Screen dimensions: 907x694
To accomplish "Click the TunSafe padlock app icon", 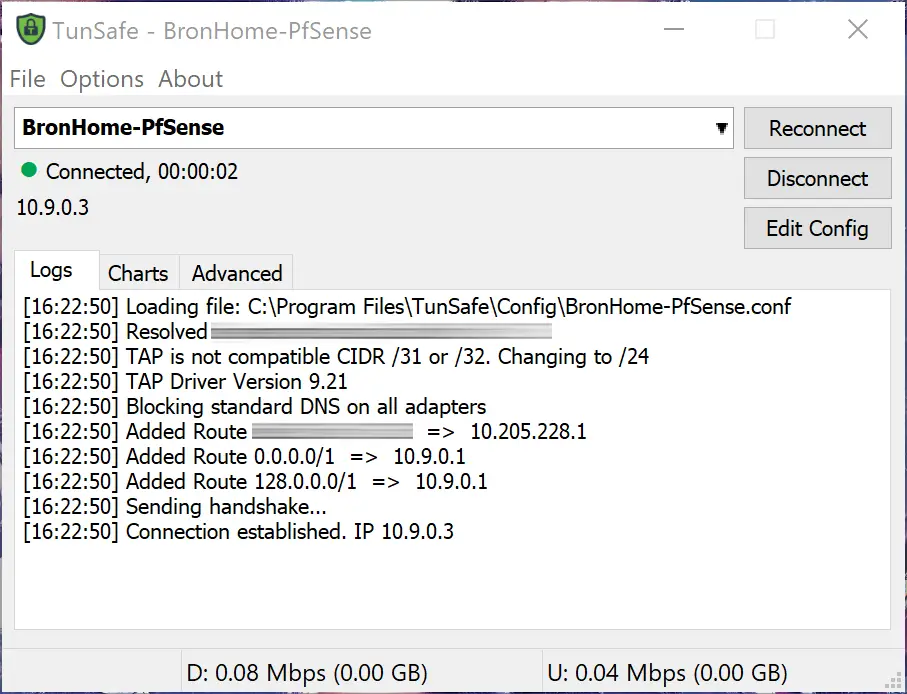I will pyautogui.click(x=30, y=30).
